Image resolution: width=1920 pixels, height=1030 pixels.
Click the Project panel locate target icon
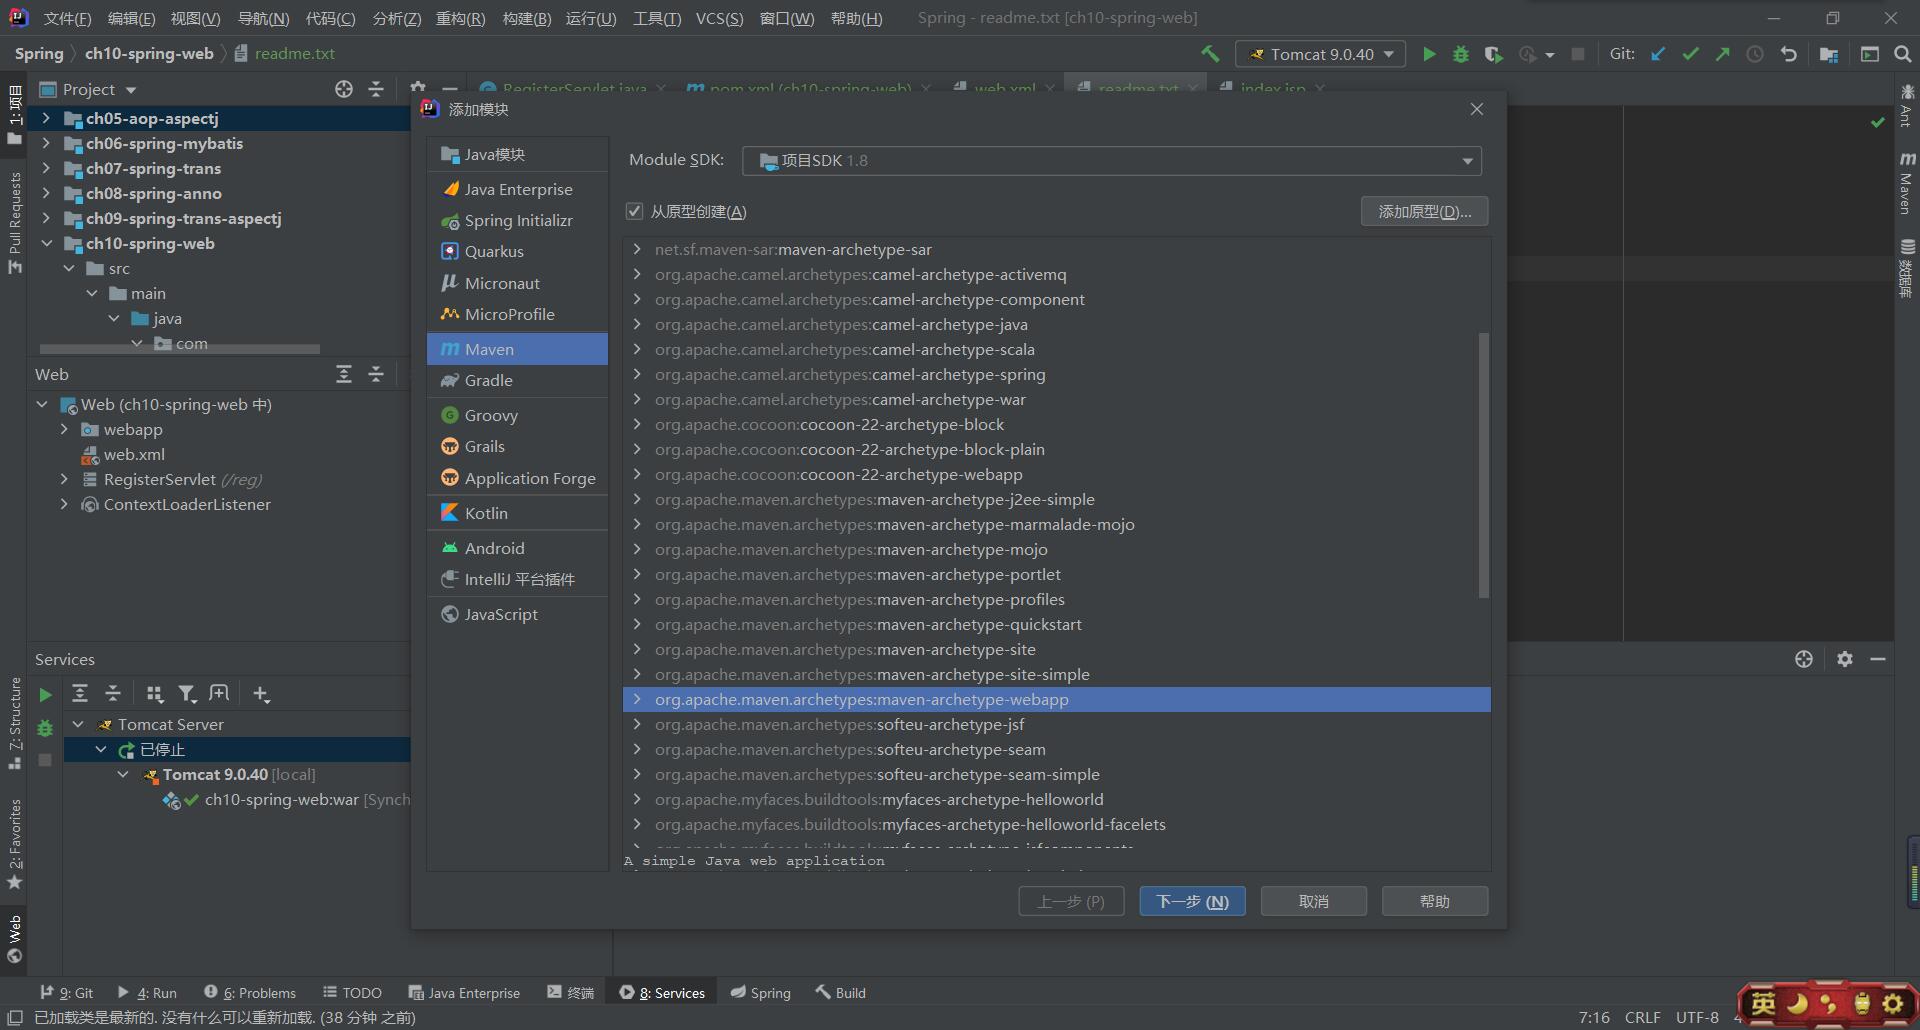[344, 89]
